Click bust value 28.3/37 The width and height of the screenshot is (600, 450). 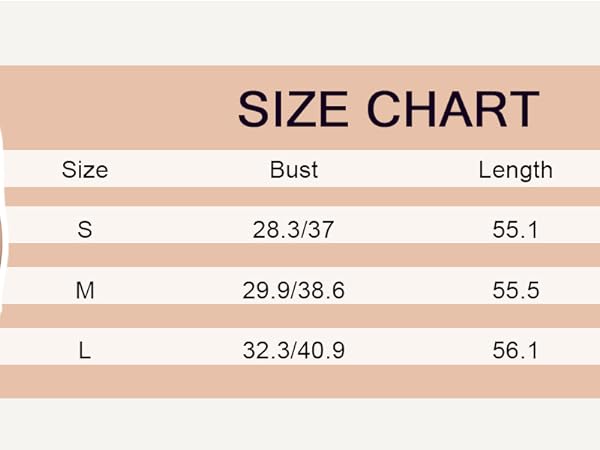click(293, 230)
